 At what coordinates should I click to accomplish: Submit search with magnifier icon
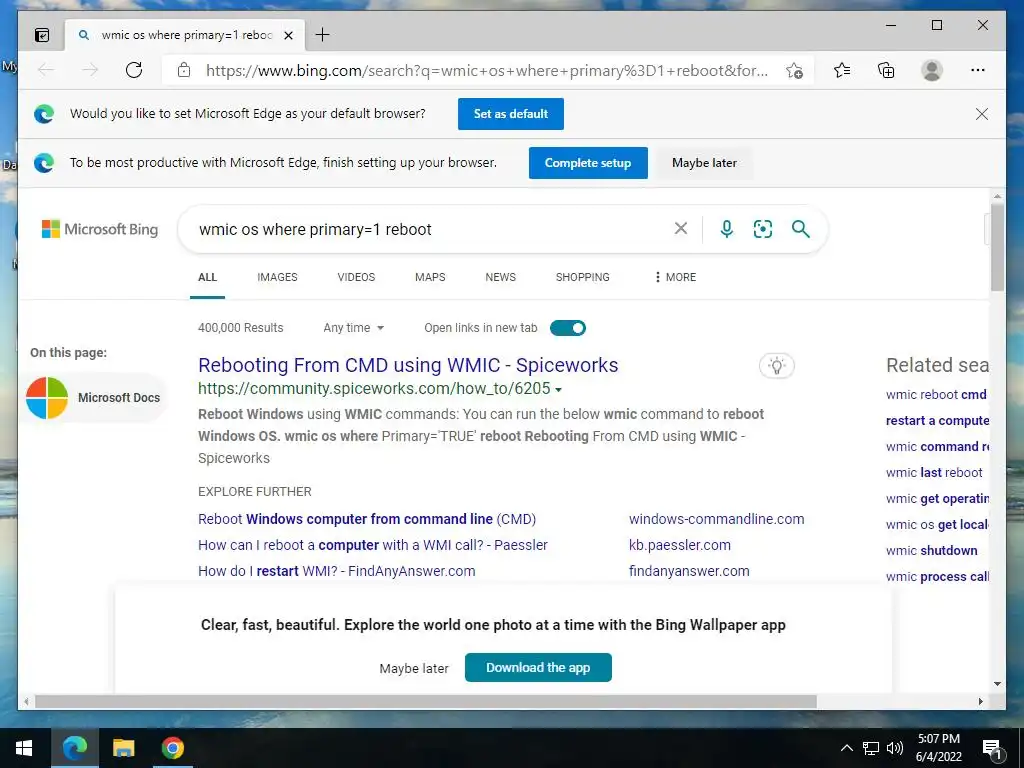(801, 229)
